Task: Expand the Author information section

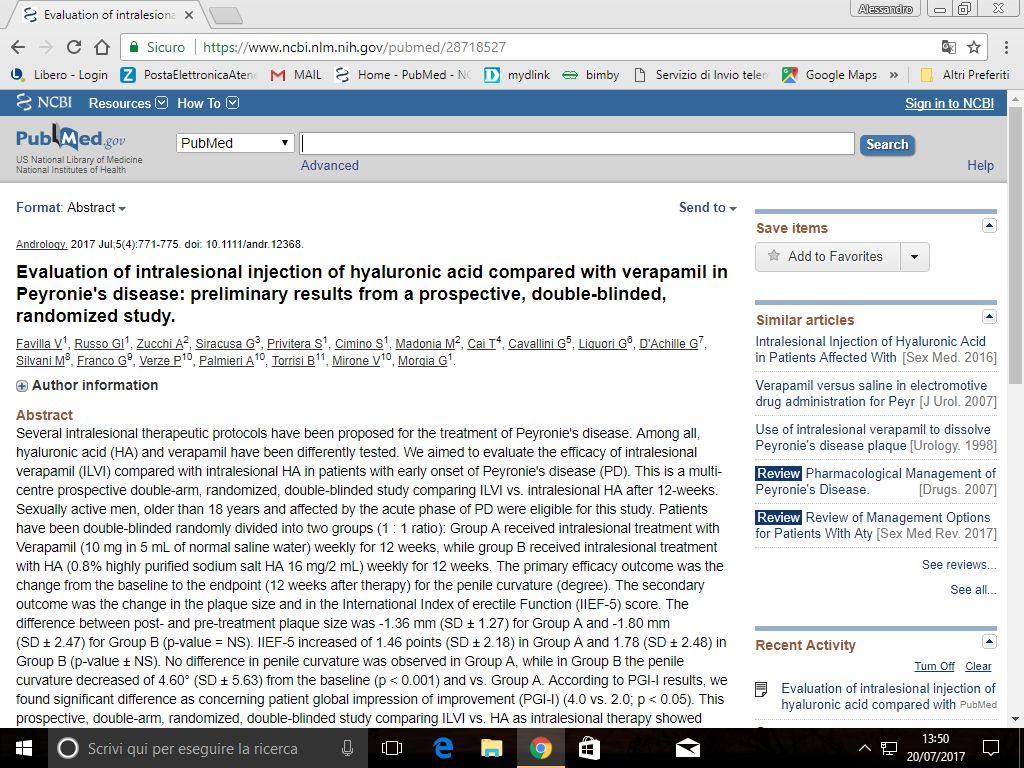Action: [22, 386]
